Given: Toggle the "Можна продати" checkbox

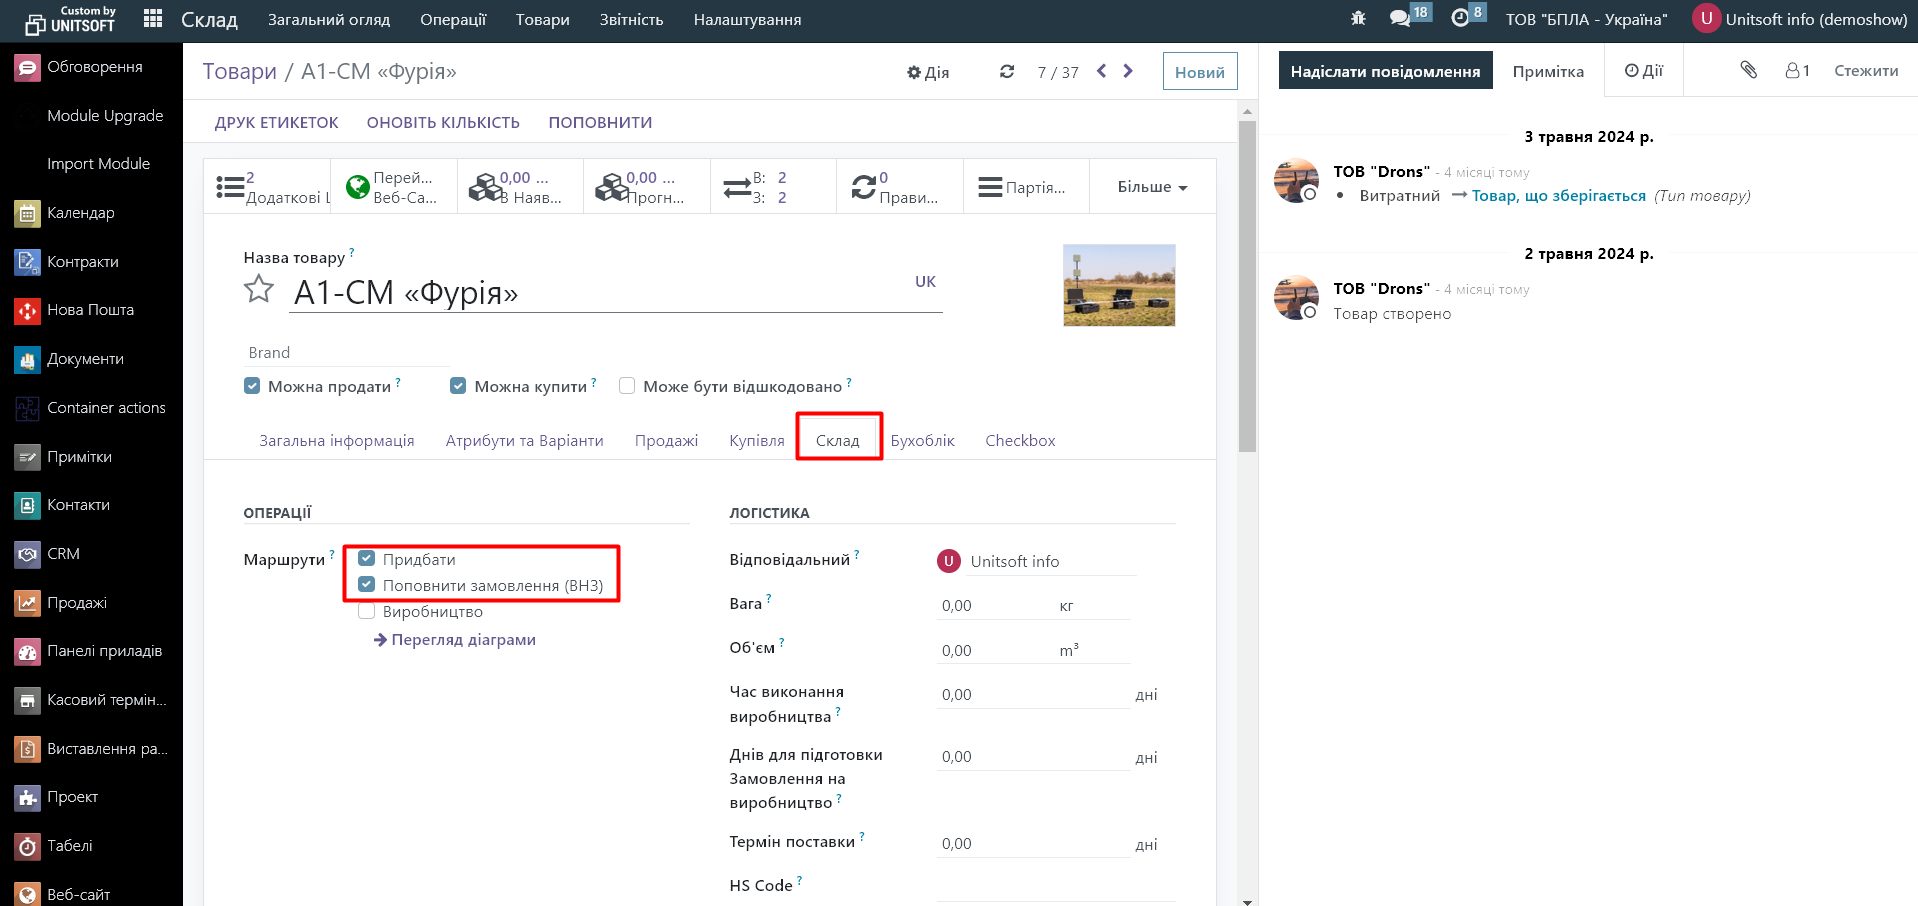Looking at the screenshot, I should click(x=252, y=386).
